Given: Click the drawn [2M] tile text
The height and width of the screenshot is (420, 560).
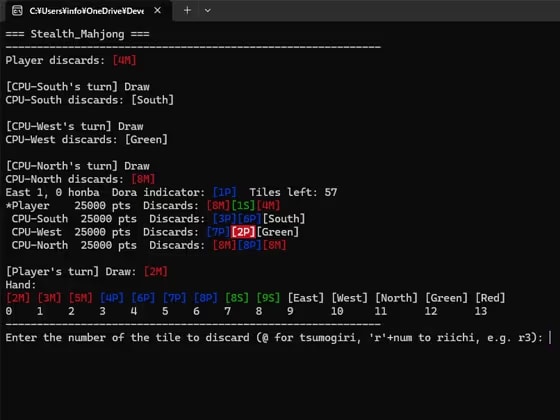Looking at the screenshot, I should pos(156,272).
